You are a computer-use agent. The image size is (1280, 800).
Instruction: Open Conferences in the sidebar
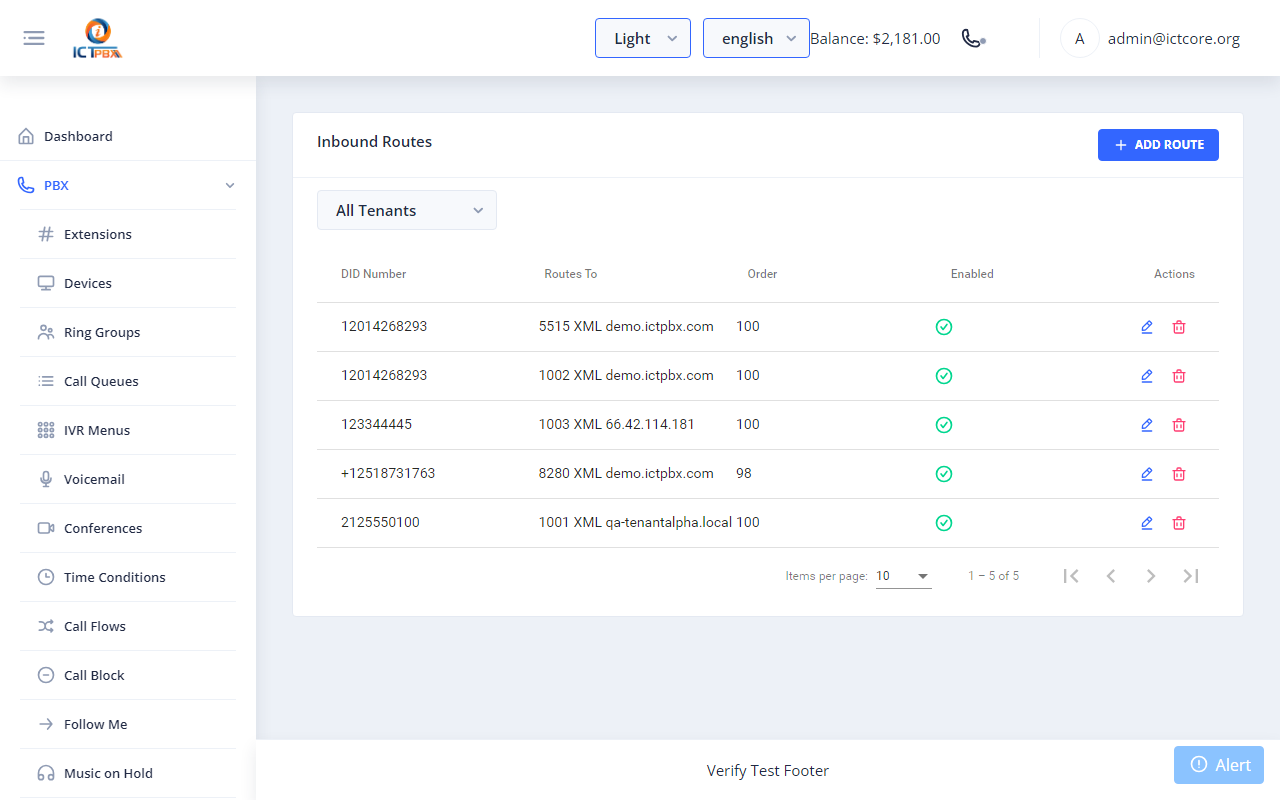[128, 528]
